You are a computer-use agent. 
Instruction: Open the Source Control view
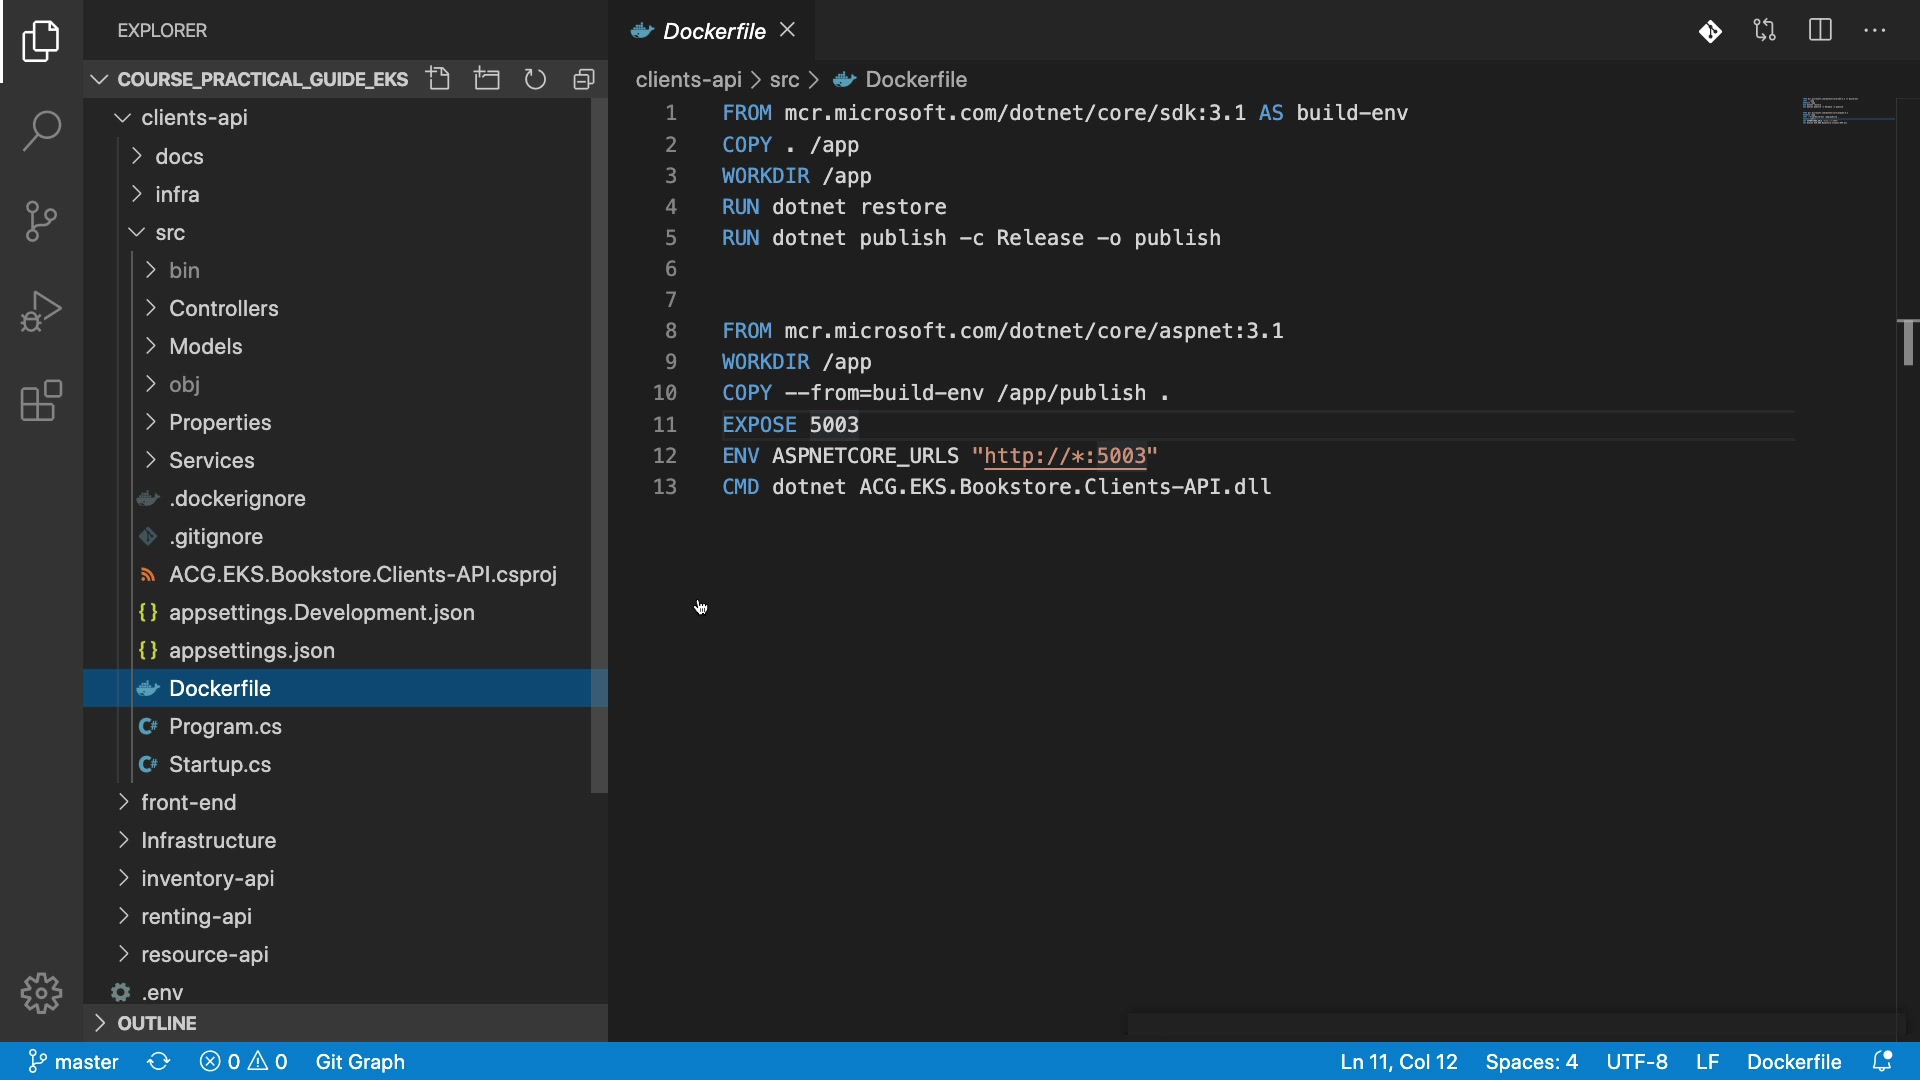coord(41,221)
